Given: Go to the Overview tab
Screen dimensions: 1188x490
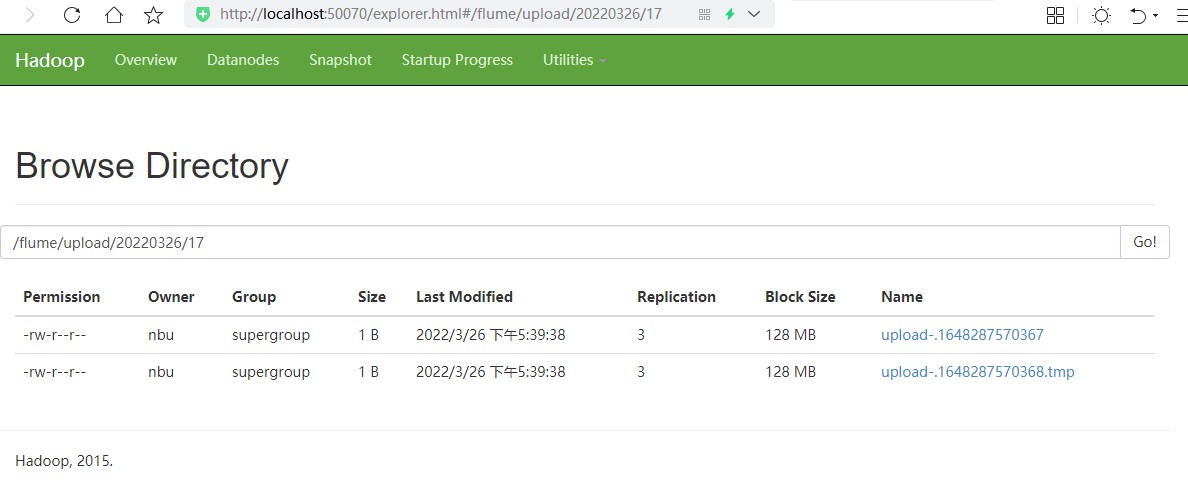Looking at the screenshot, I should [145, 60].
